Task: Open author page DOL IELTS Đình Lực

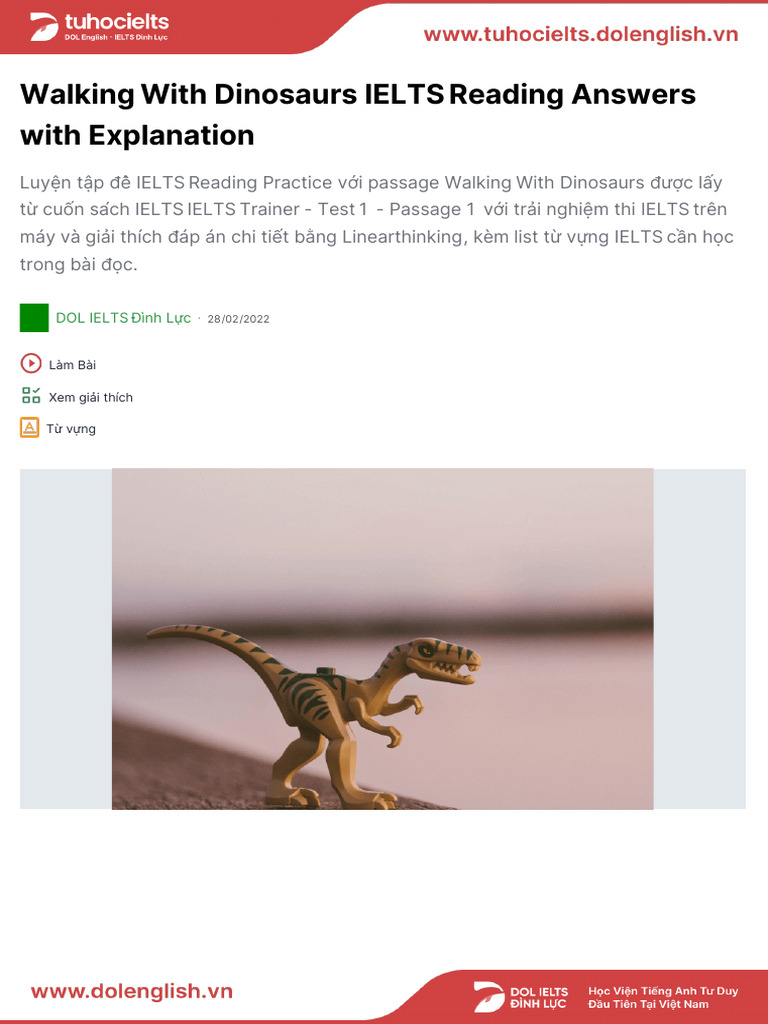Action: 123,318
